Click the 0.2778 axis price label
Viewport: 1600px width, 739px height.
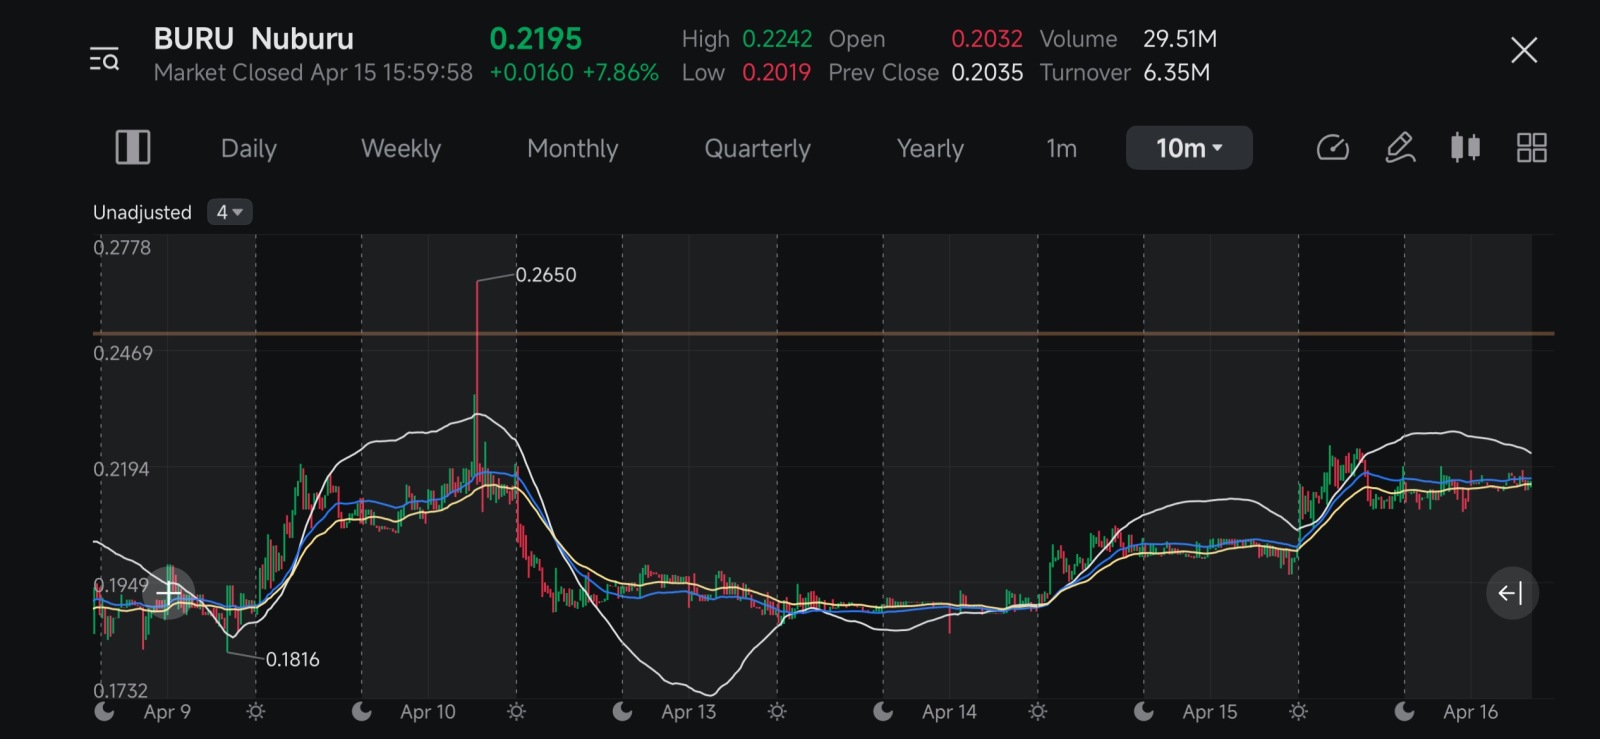pyautogui.click(x=122, y=248)
